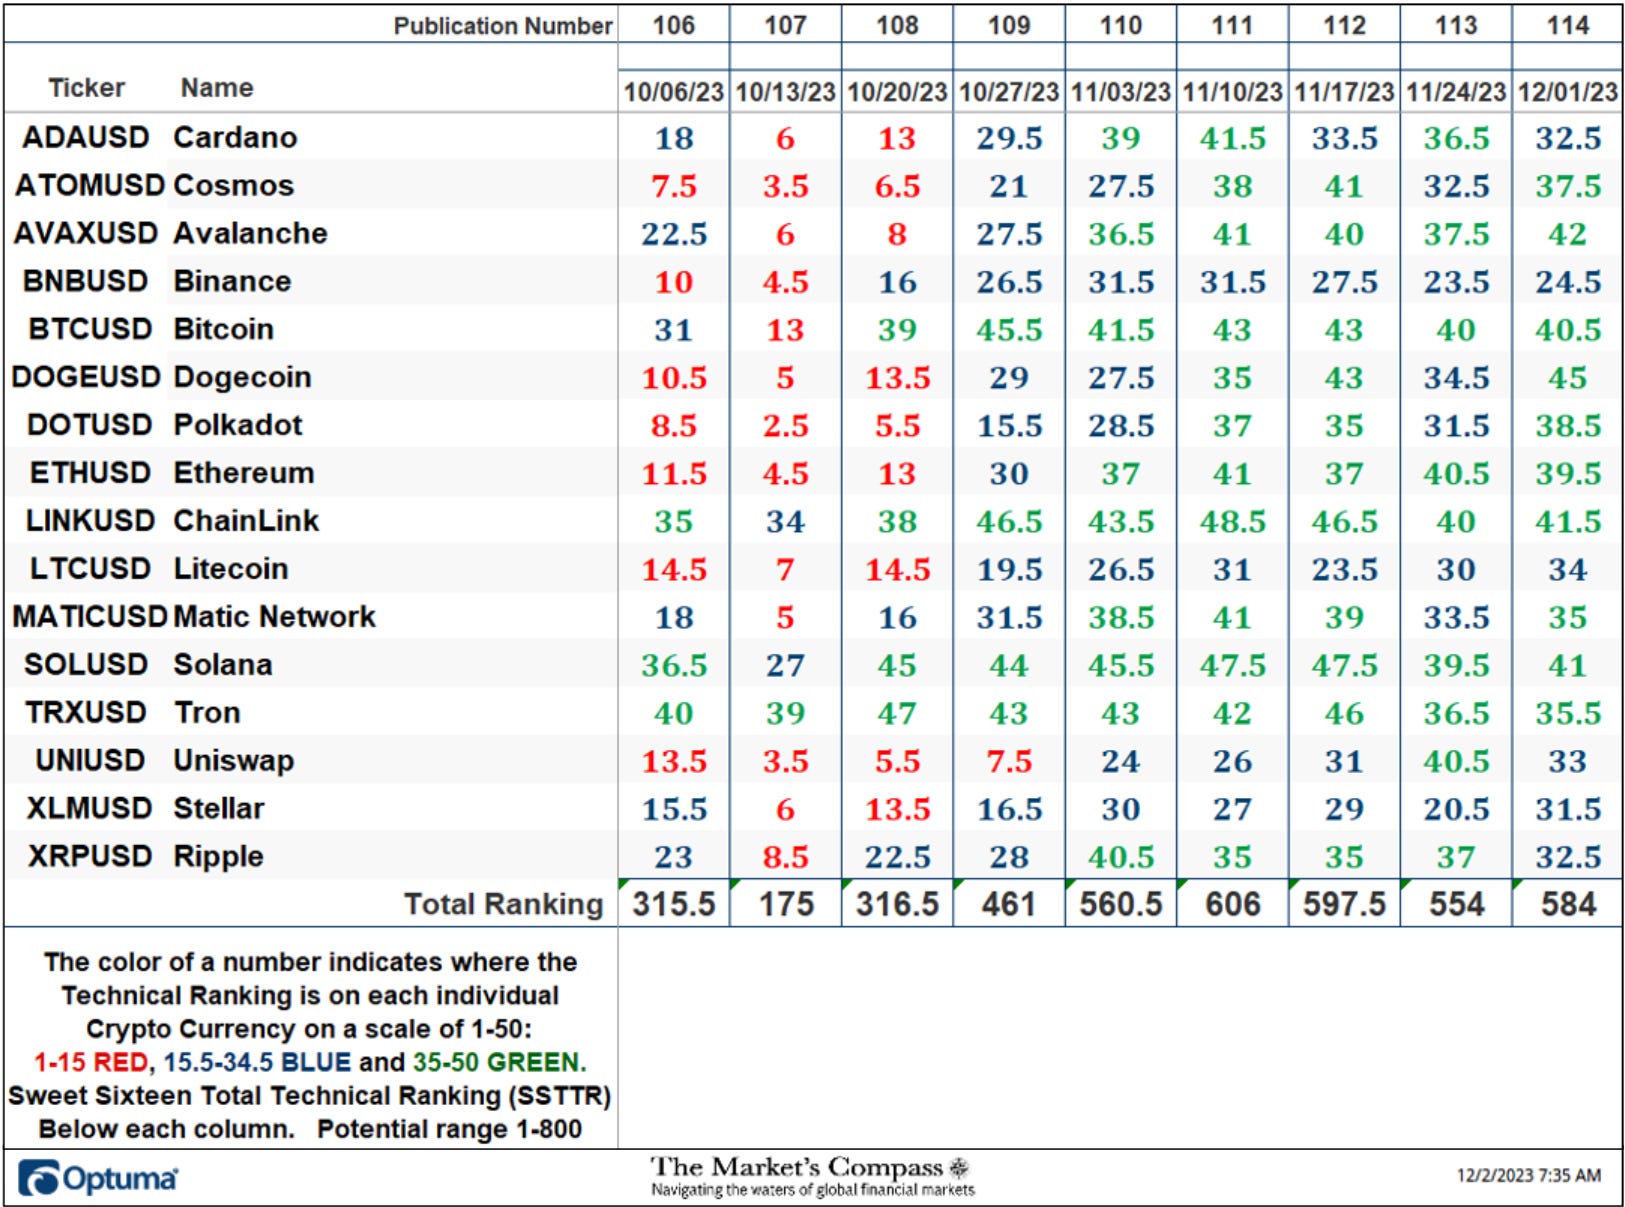The width and height of the screenshot is (1625, 1207).
Task: Click the Avalanche name cell
Action: pos(250,233)
